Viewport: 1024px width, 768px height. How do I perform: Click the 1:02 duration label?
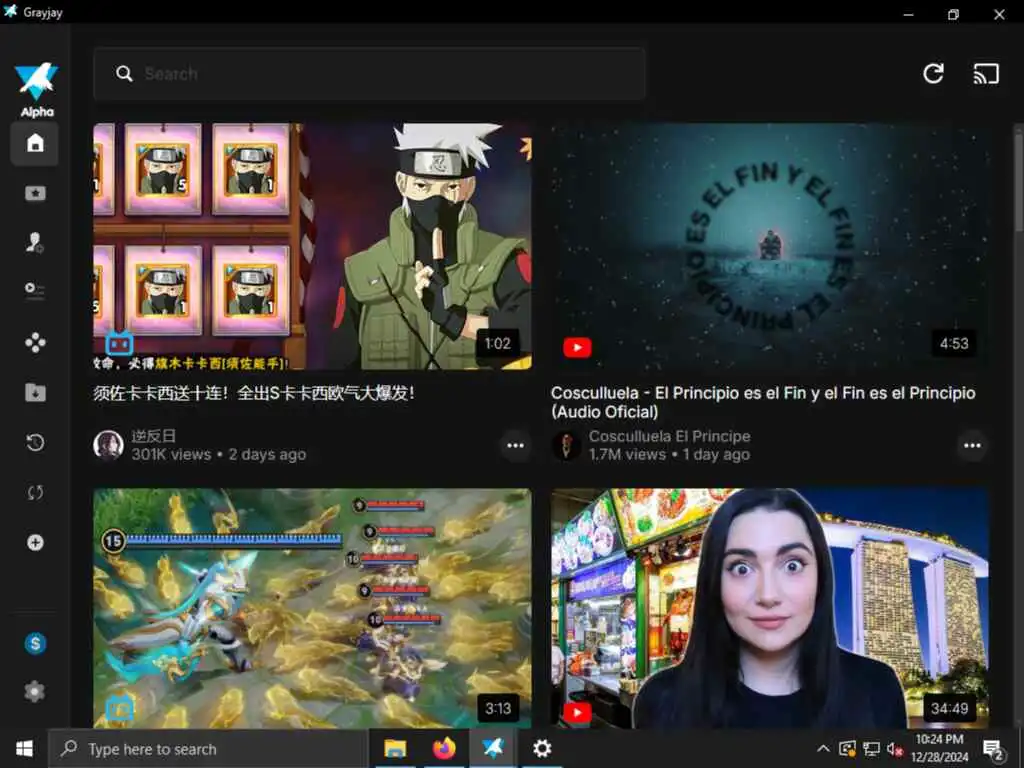pos(498,344)
